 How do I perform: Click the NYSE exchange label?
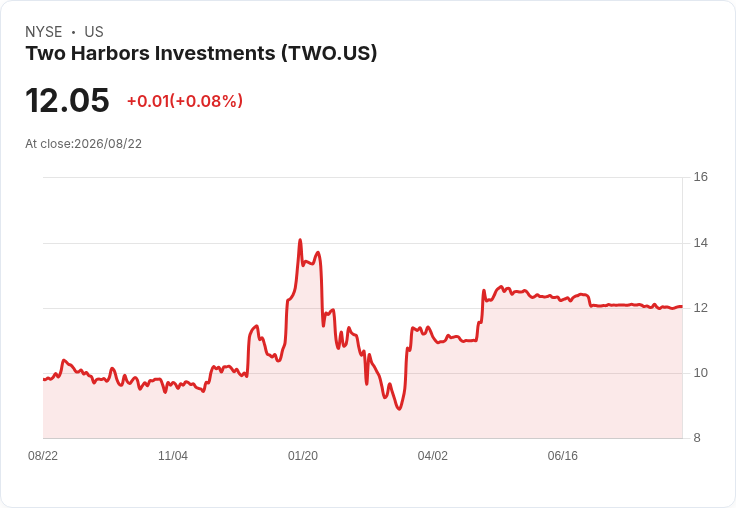coord(44,32)
